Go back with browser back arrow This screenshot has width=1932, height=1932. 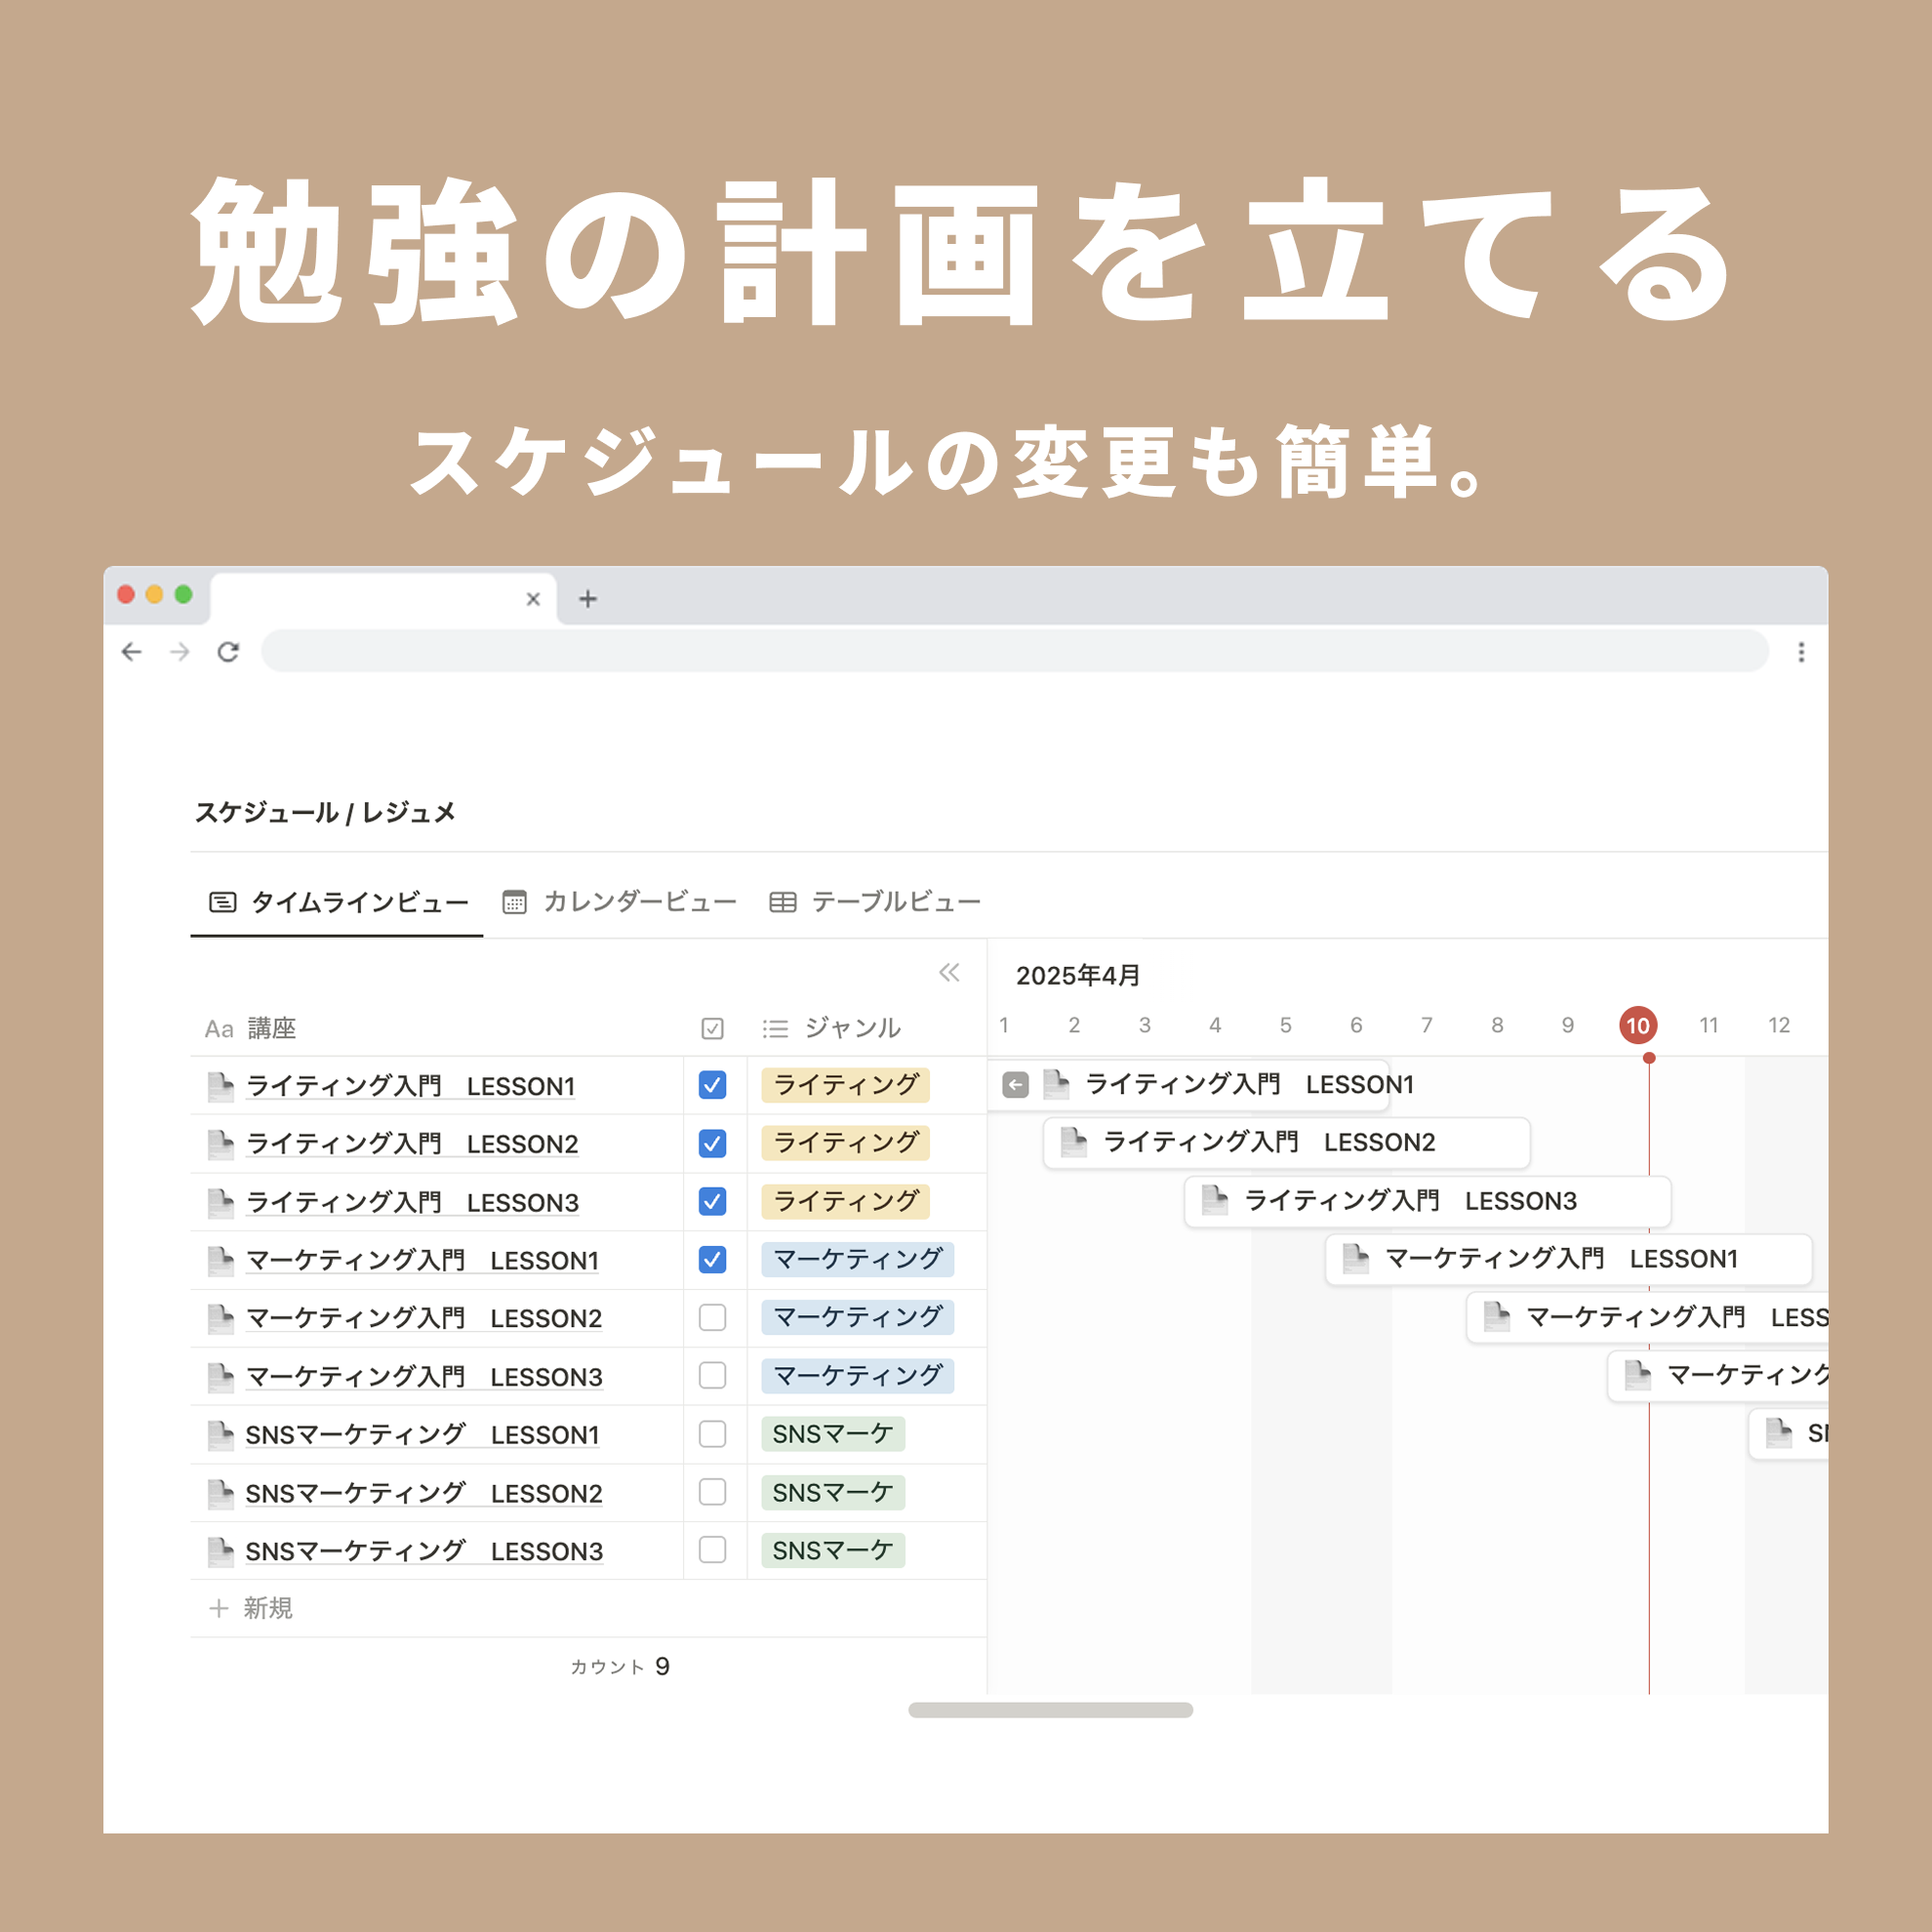pos(132,652)
